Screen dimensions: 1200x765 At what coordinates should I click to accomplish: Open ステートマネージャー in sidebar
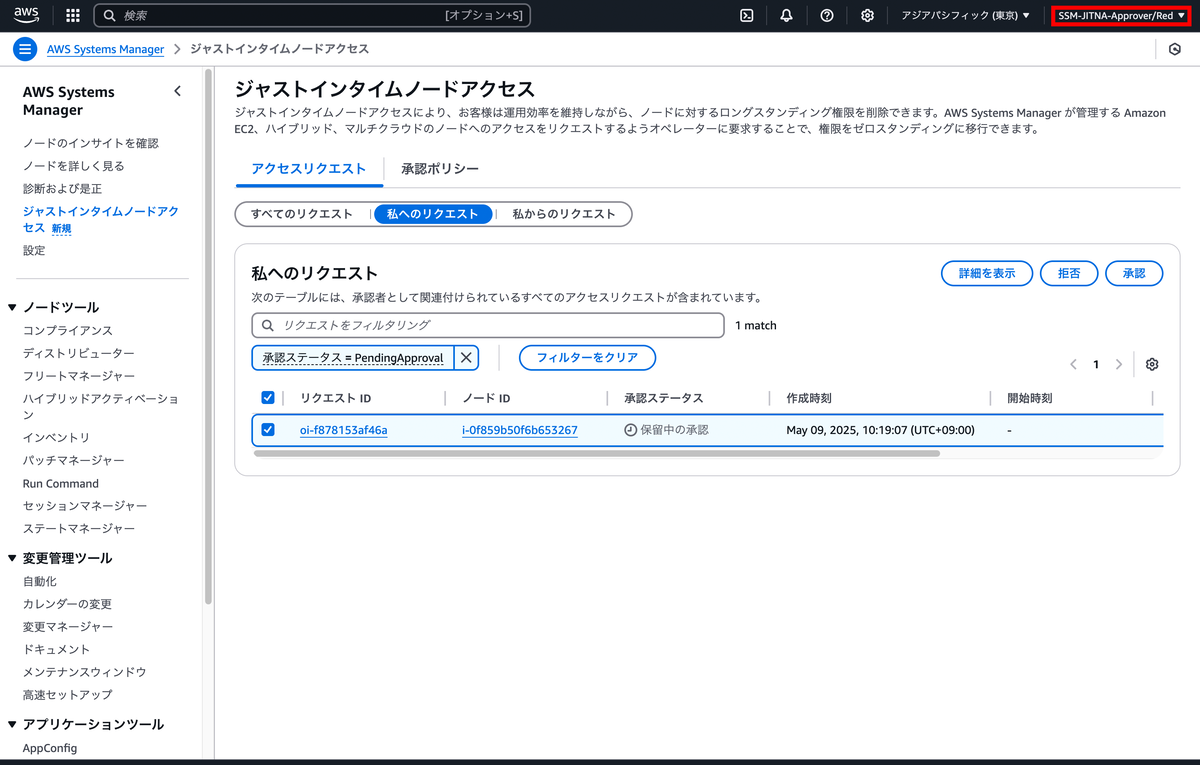[x=79, y=528]
